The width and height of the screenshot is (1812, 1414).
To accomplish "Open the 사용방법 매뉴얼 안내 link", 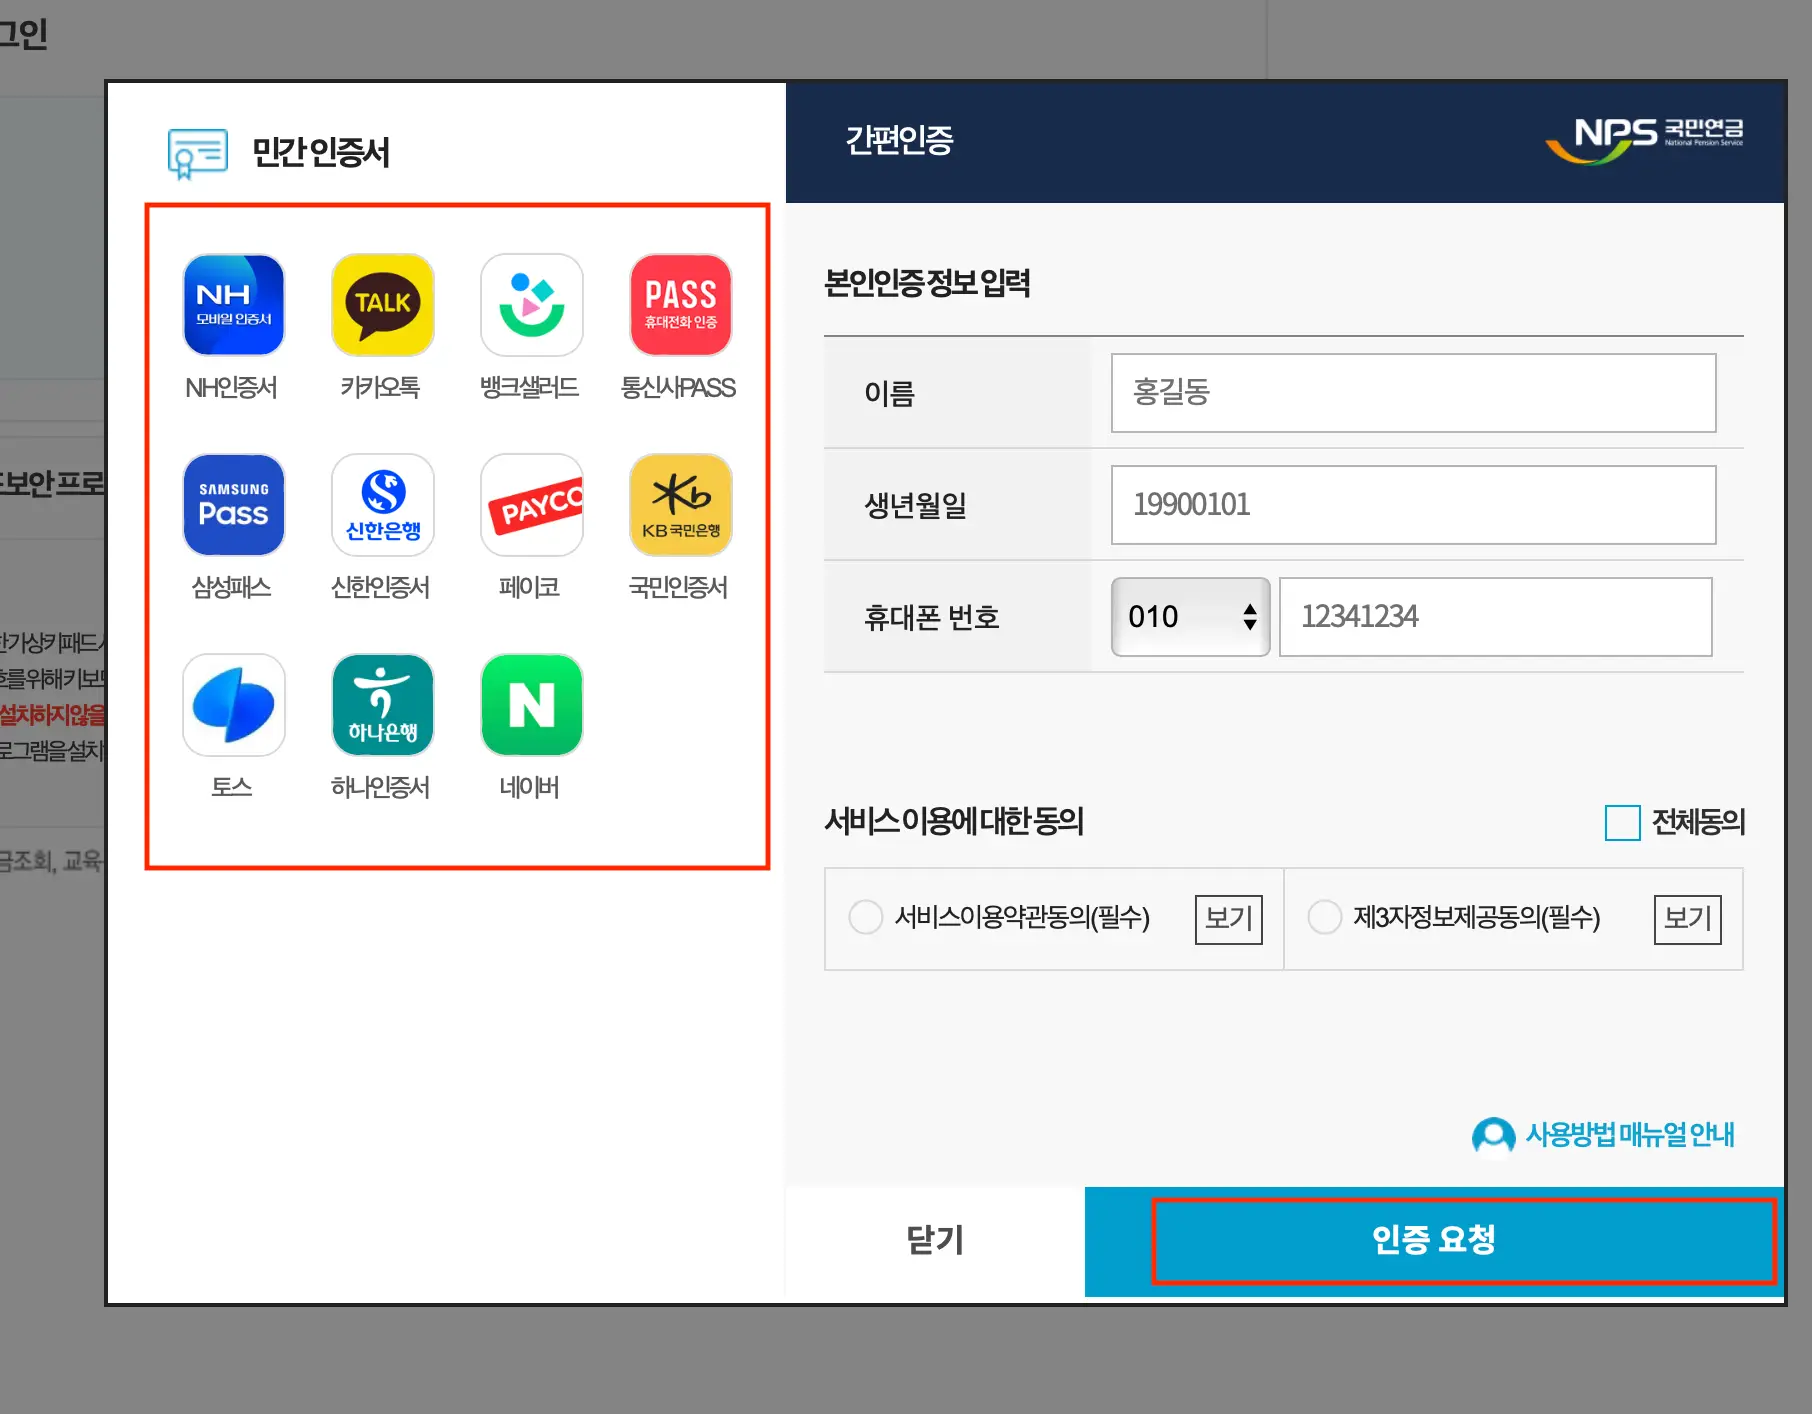I will 1629,1135.
